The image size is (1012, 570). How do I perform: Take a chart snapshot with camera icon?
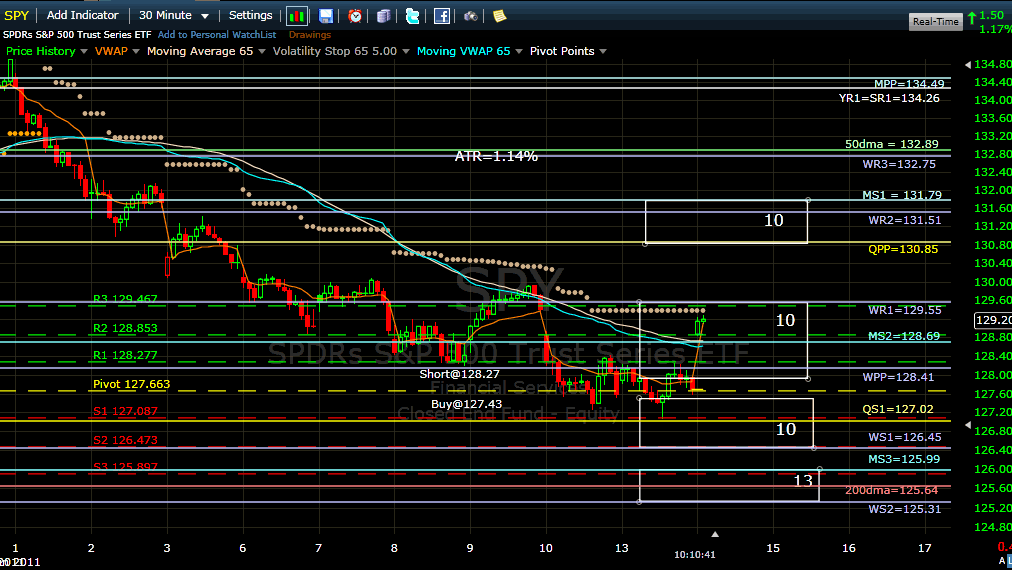coord(470,16)
